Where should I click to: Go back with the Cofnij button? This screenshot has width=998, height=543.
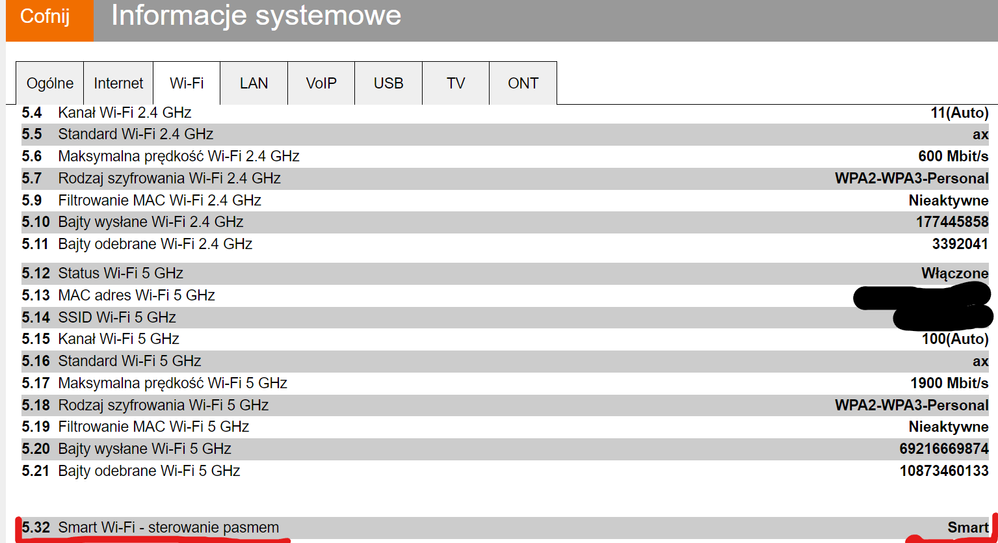(x=50, y=19)
